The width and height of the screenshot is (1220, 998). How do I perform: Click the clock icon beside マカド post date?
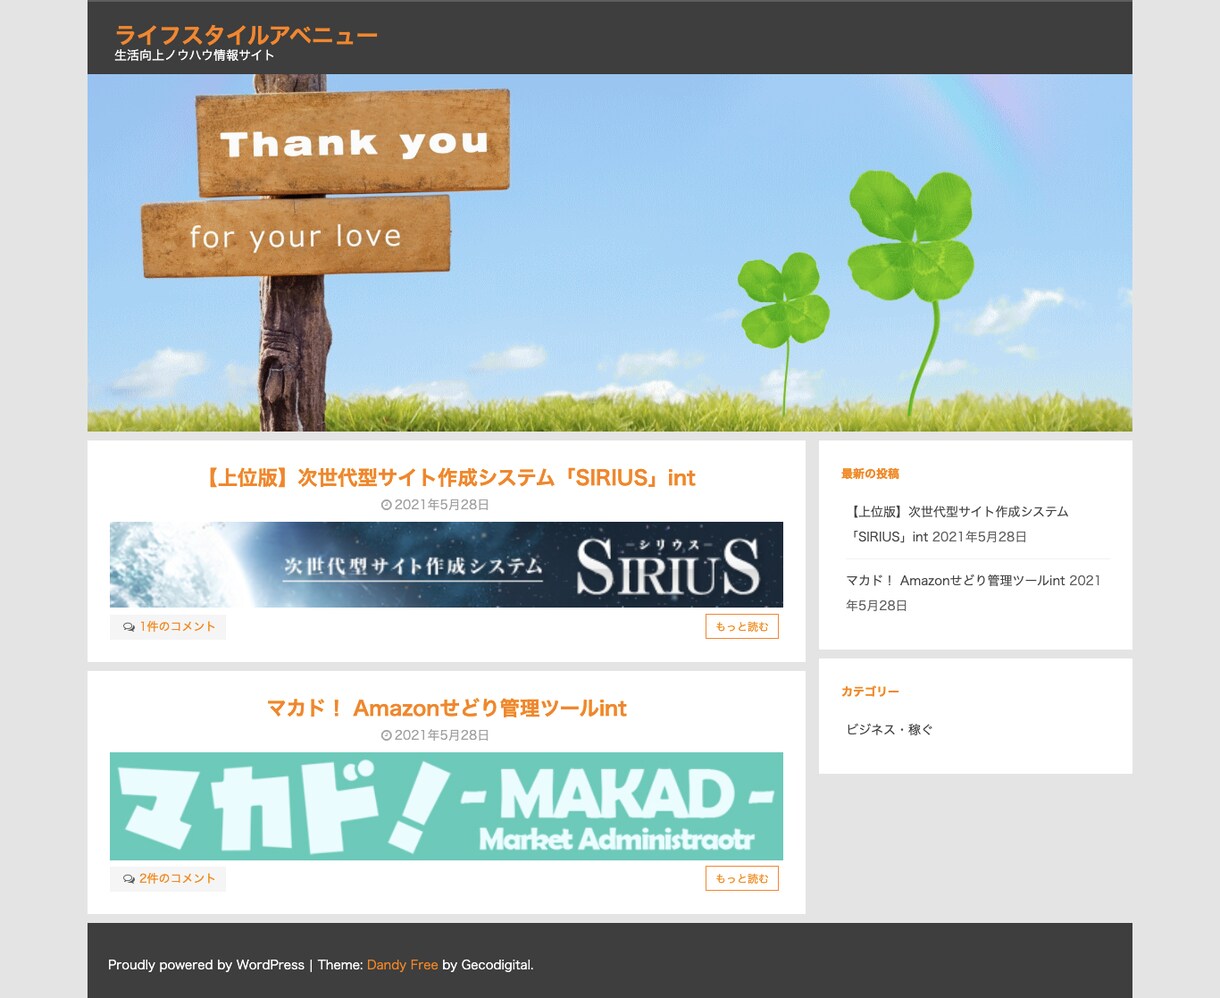tap(386, 735)
